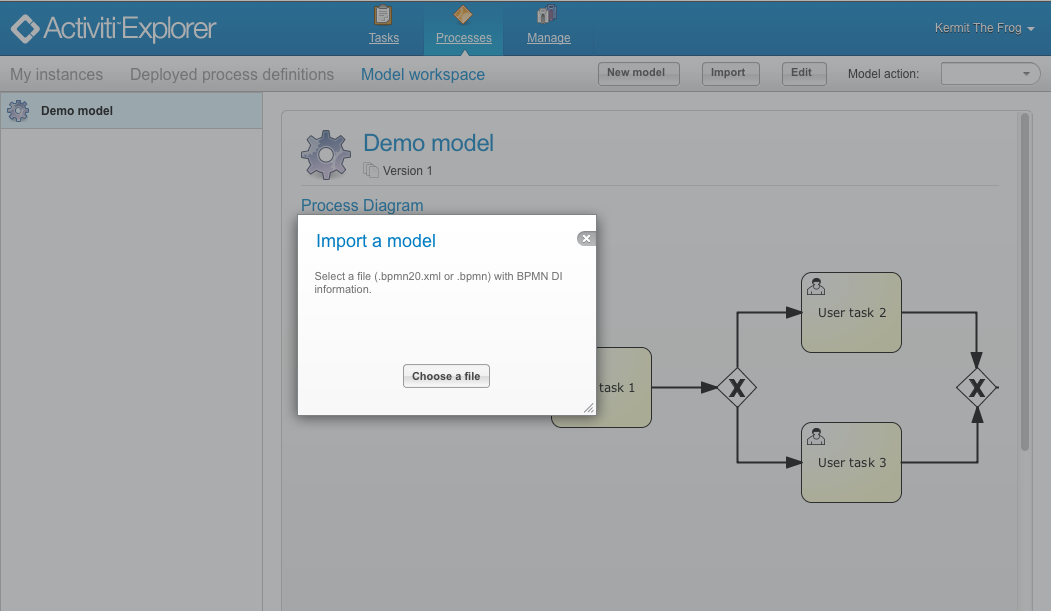
Task: Close the Import a model dialog
Action: [586, 238]
